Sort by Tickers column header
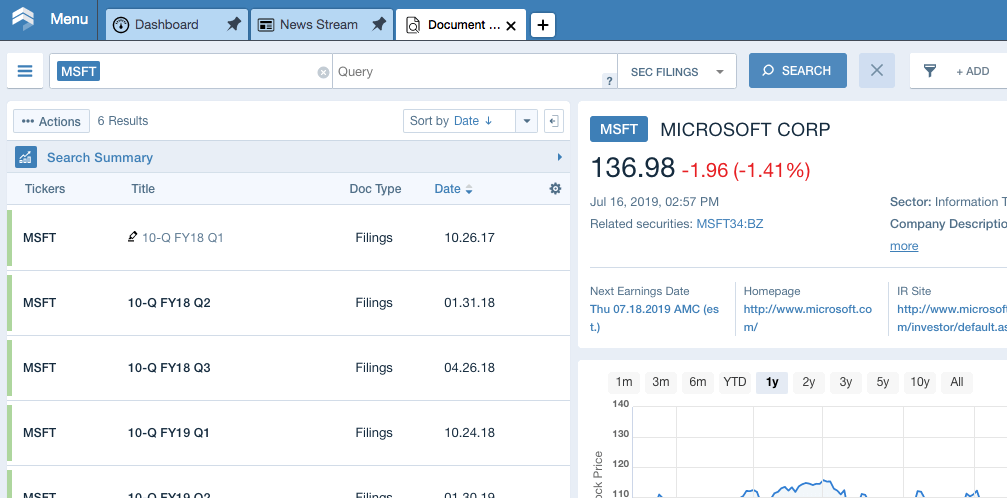The height and width of the screenshot is (498, 1007). pyautogui.click(x=45, y=189)
